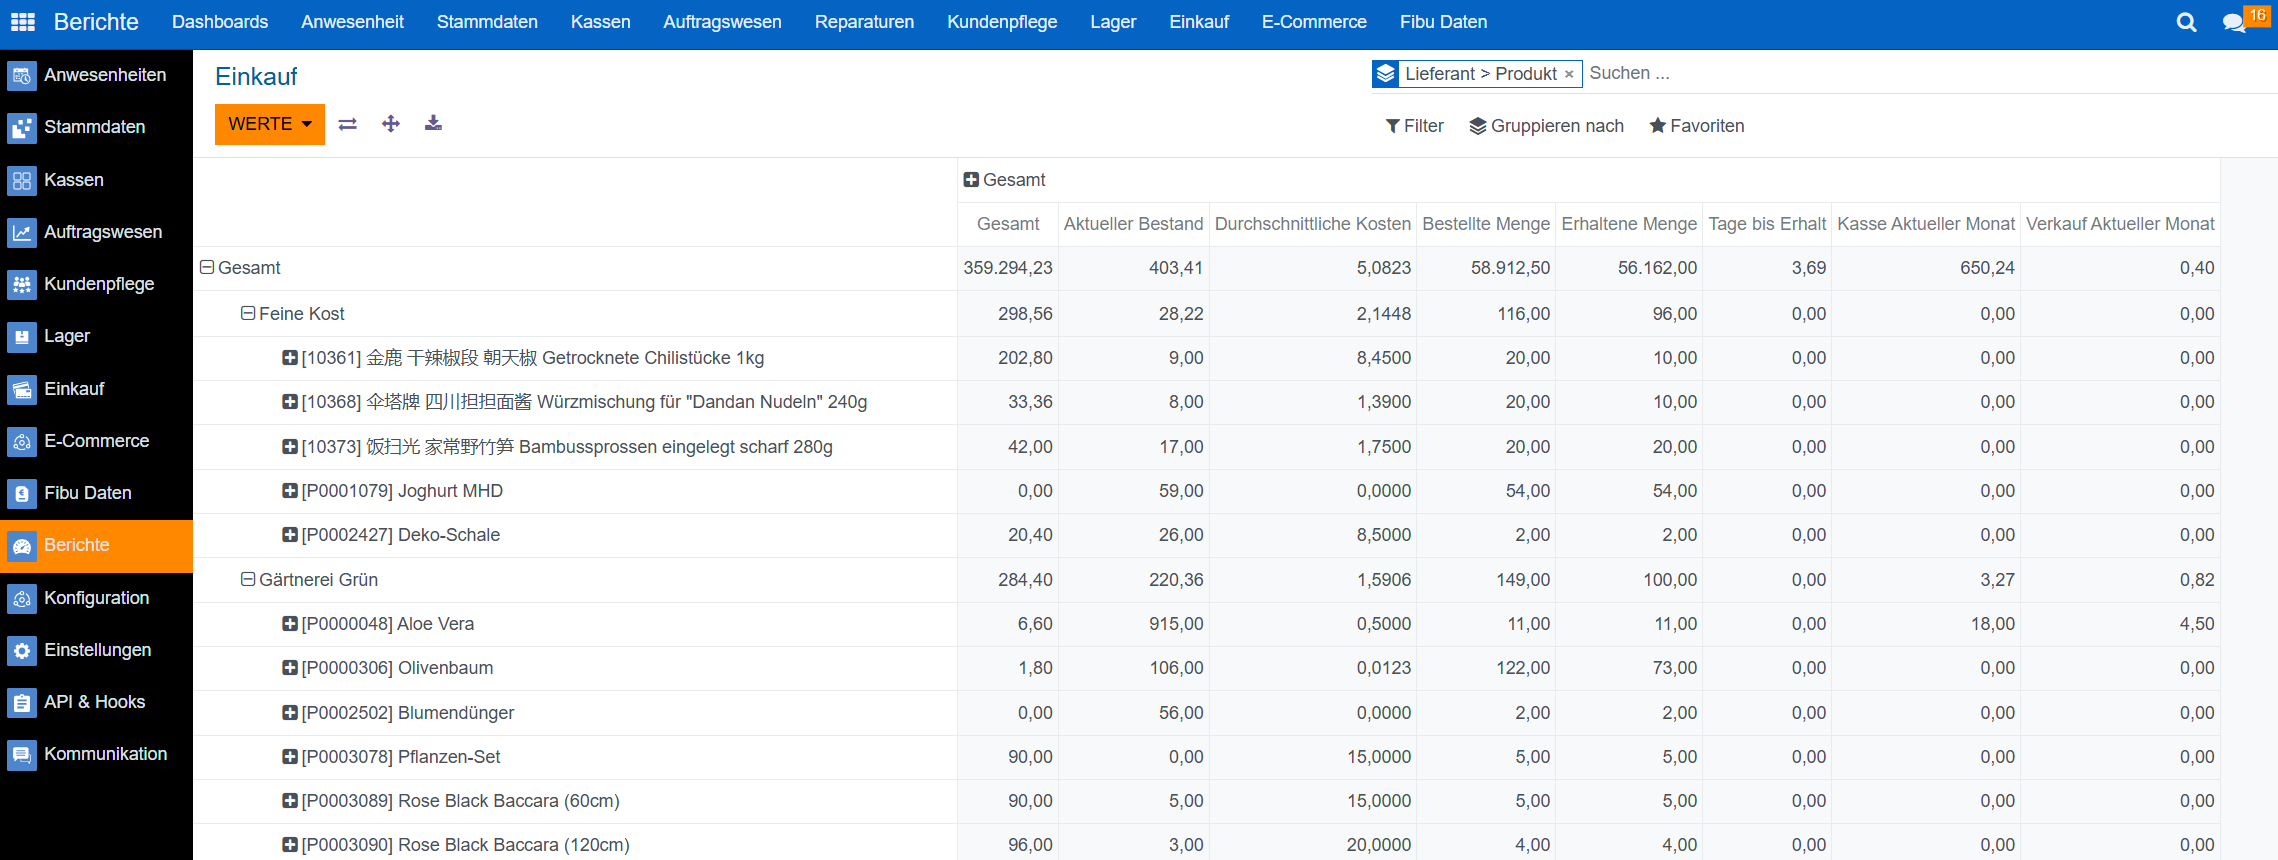This screenshot has height=860, width=2278.
Task: Open the apps grid menu icon
Action: coord(22,22)
